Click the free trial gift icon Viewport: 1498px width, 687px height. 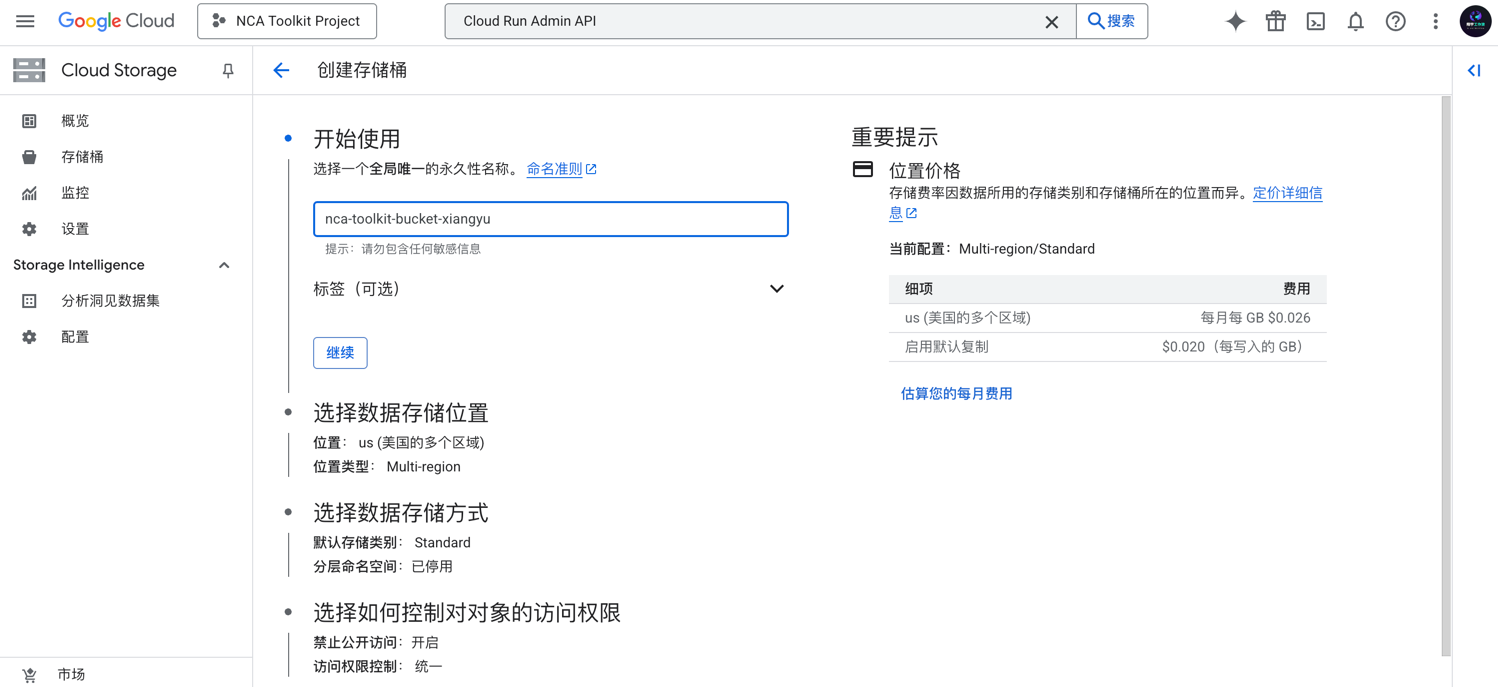coord(1275,20)
